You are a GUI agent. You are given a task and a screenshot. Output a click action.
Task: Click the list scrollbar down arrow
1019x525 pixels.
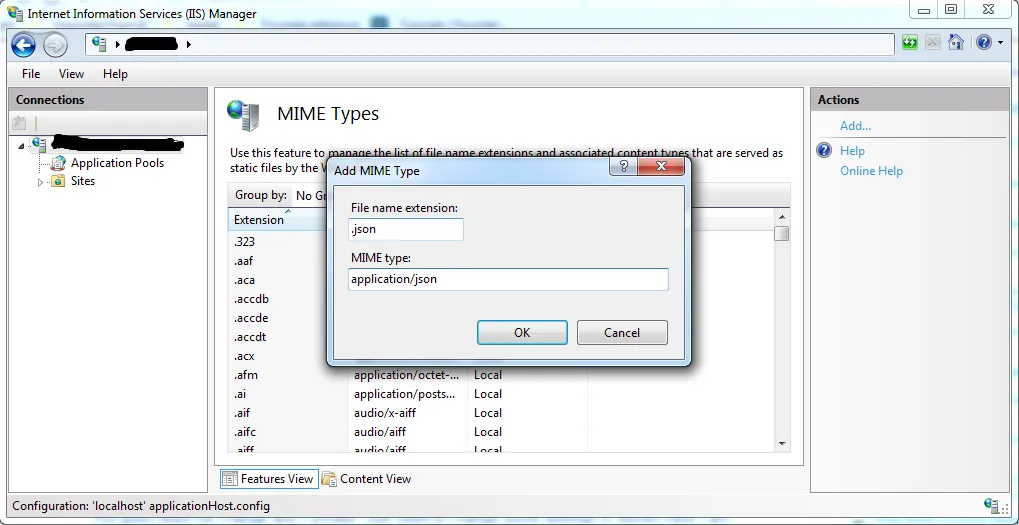[782, 444]
